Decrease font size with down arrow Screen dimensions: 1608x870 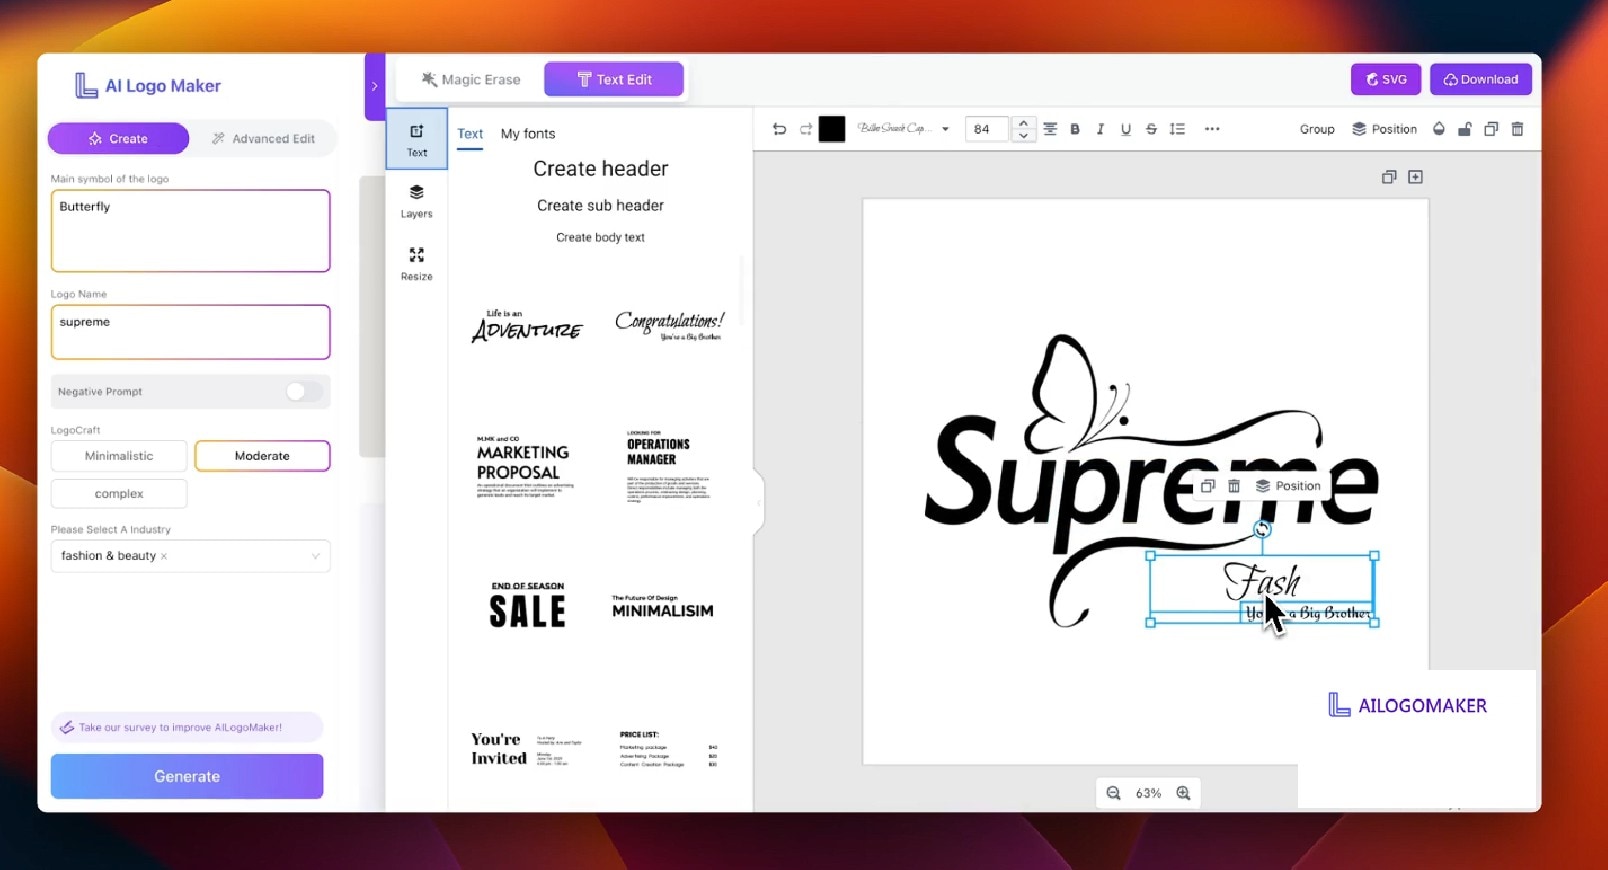[1023, 135]
